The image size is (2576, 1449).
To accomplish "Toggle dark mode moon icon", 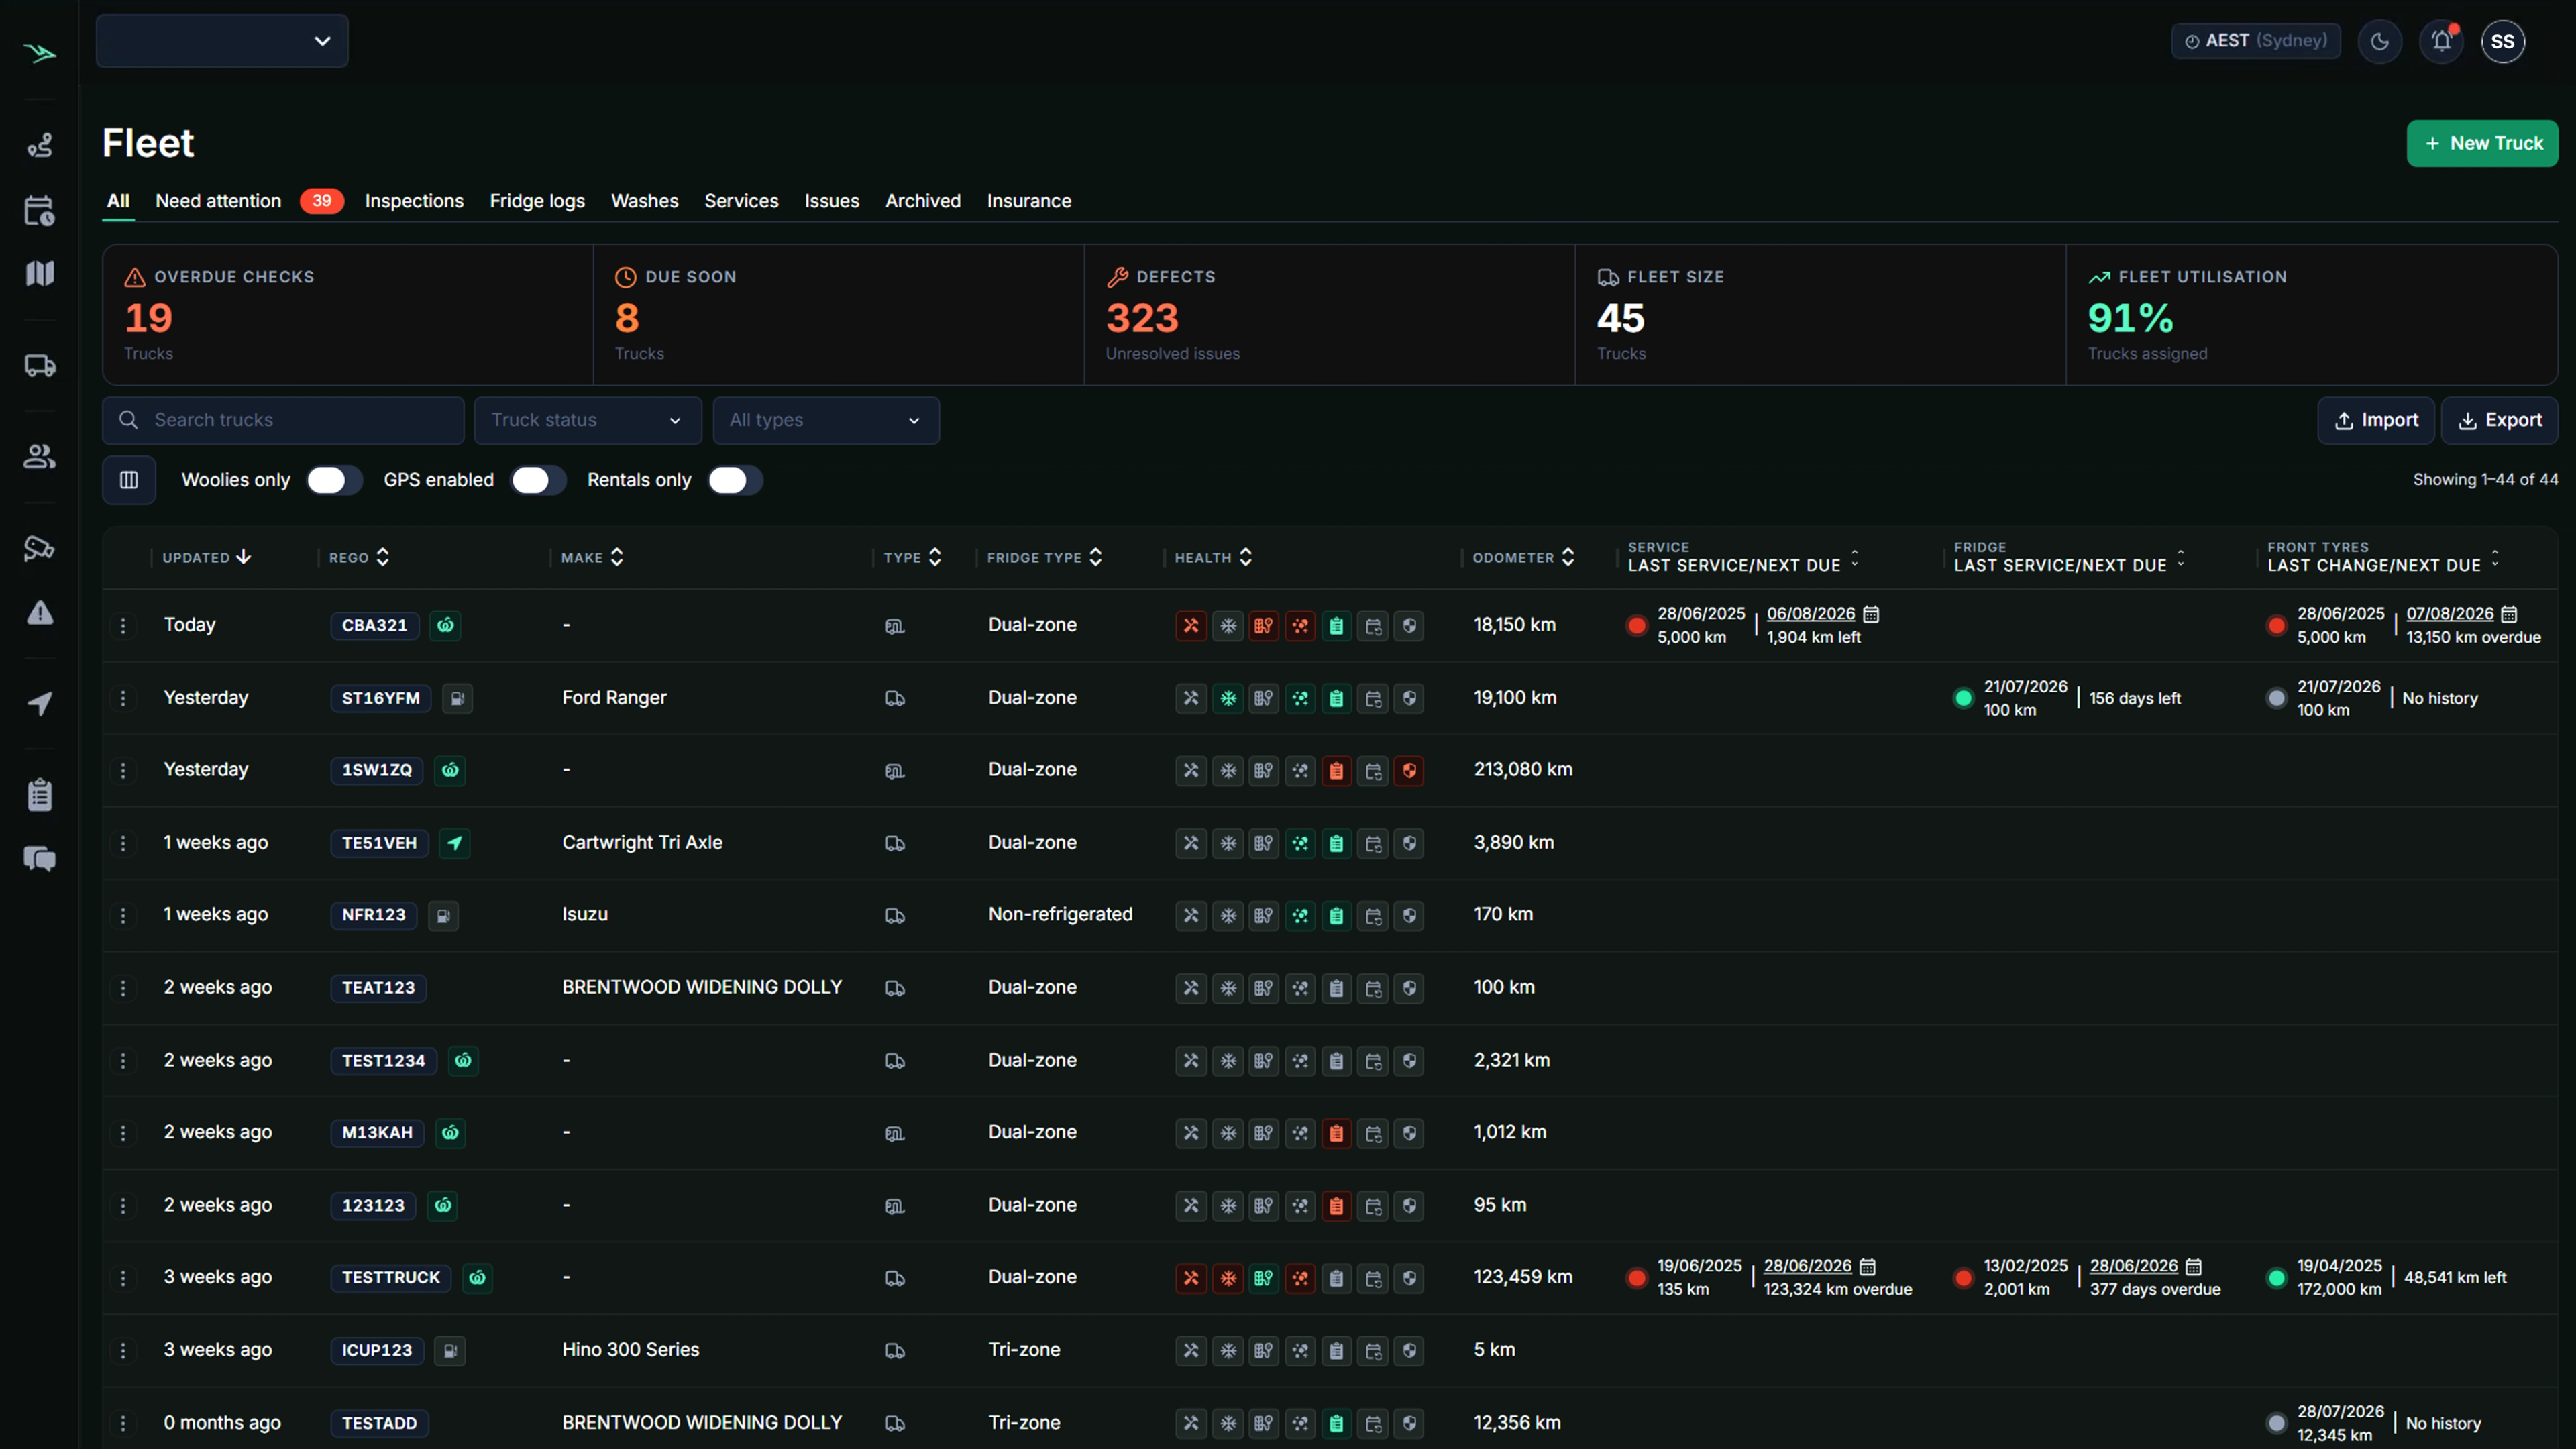I will click(2379, 41).
